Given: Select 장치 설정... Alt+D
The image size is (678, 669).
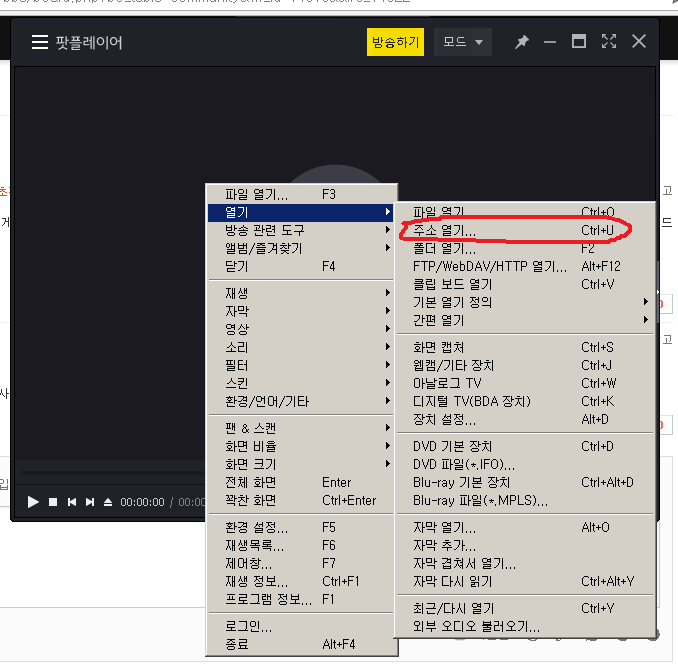Looking at the screenshot, I should (x=524, y=419).
